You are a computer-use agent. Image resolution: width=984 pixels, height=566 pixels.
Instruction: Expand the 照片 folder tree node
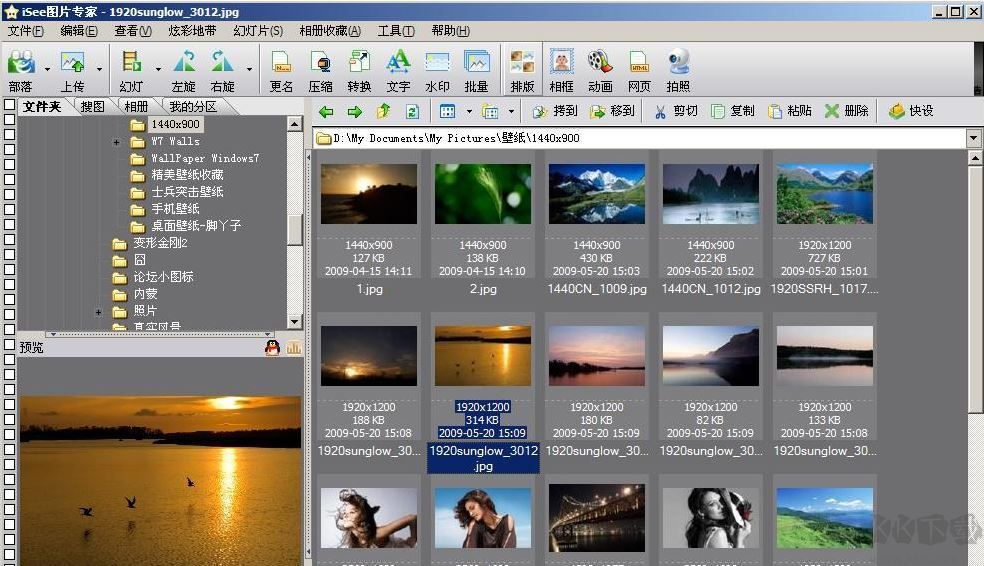pos(99,312)
